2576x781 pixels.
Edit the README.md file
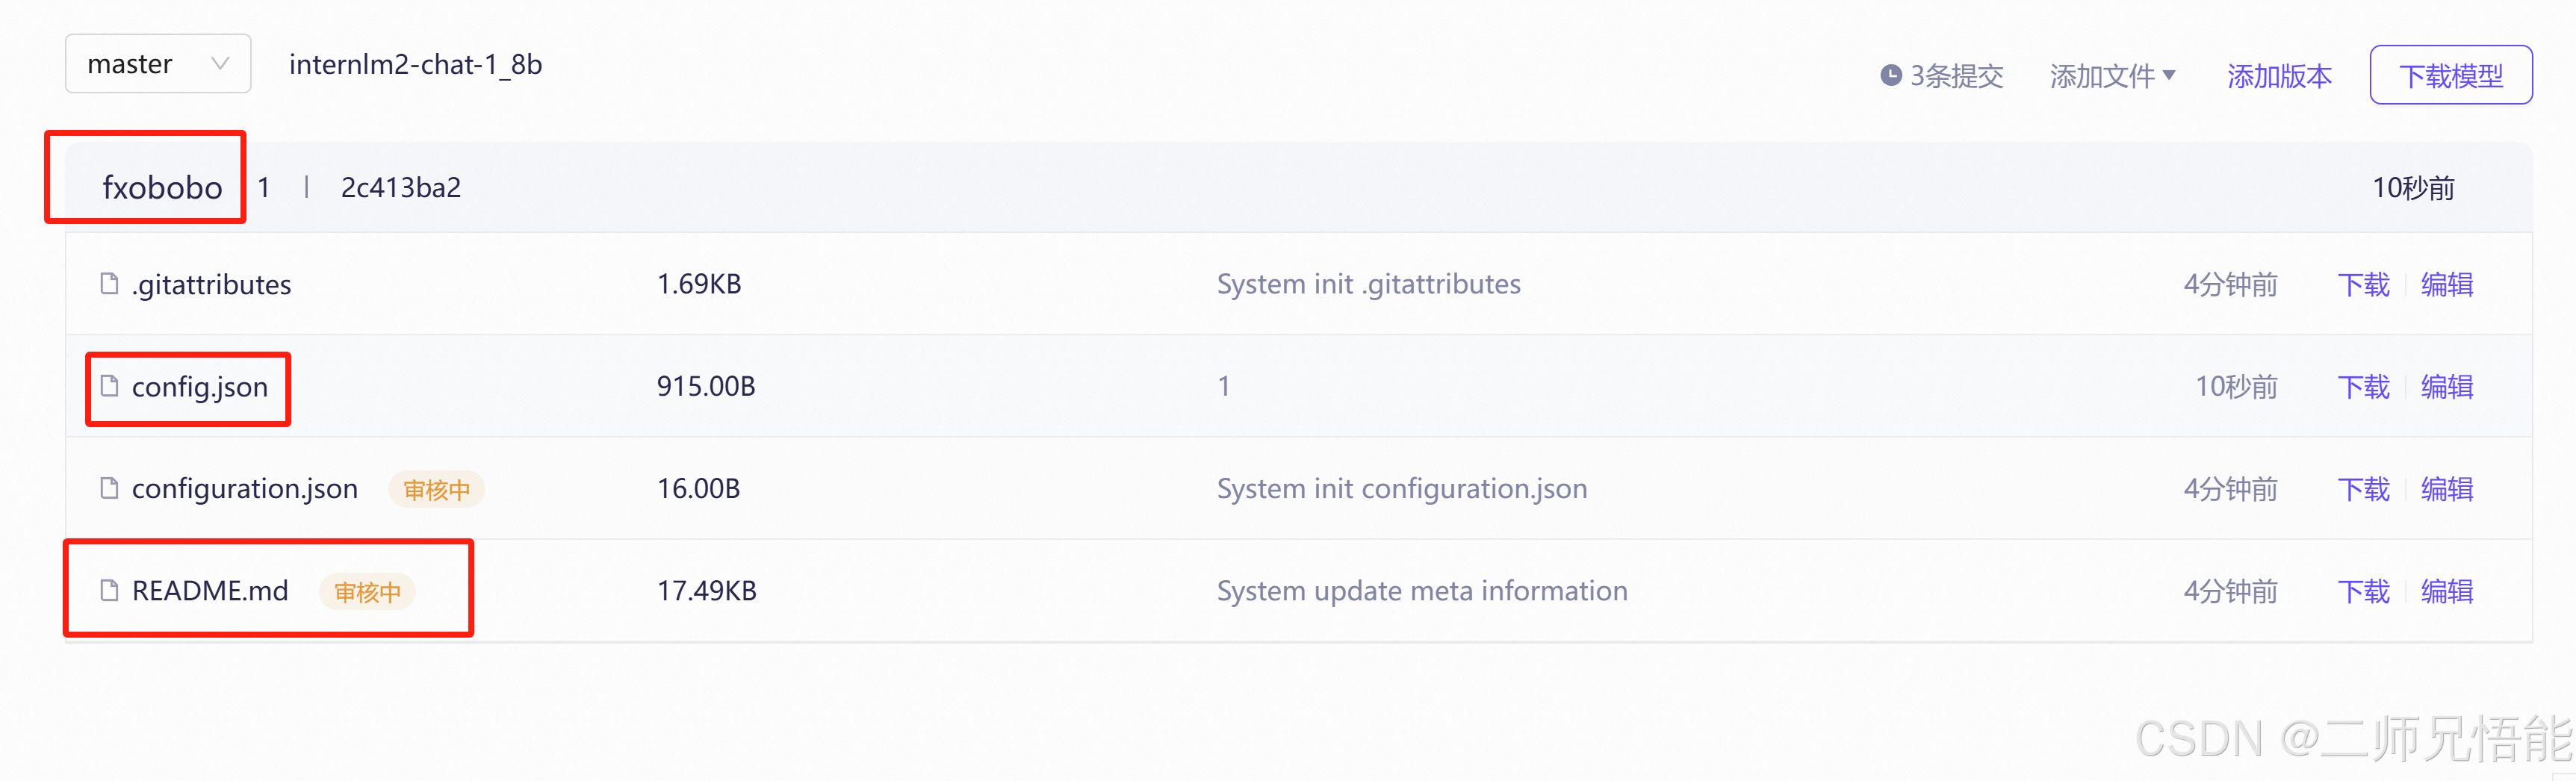click(x=2447, y=591)
